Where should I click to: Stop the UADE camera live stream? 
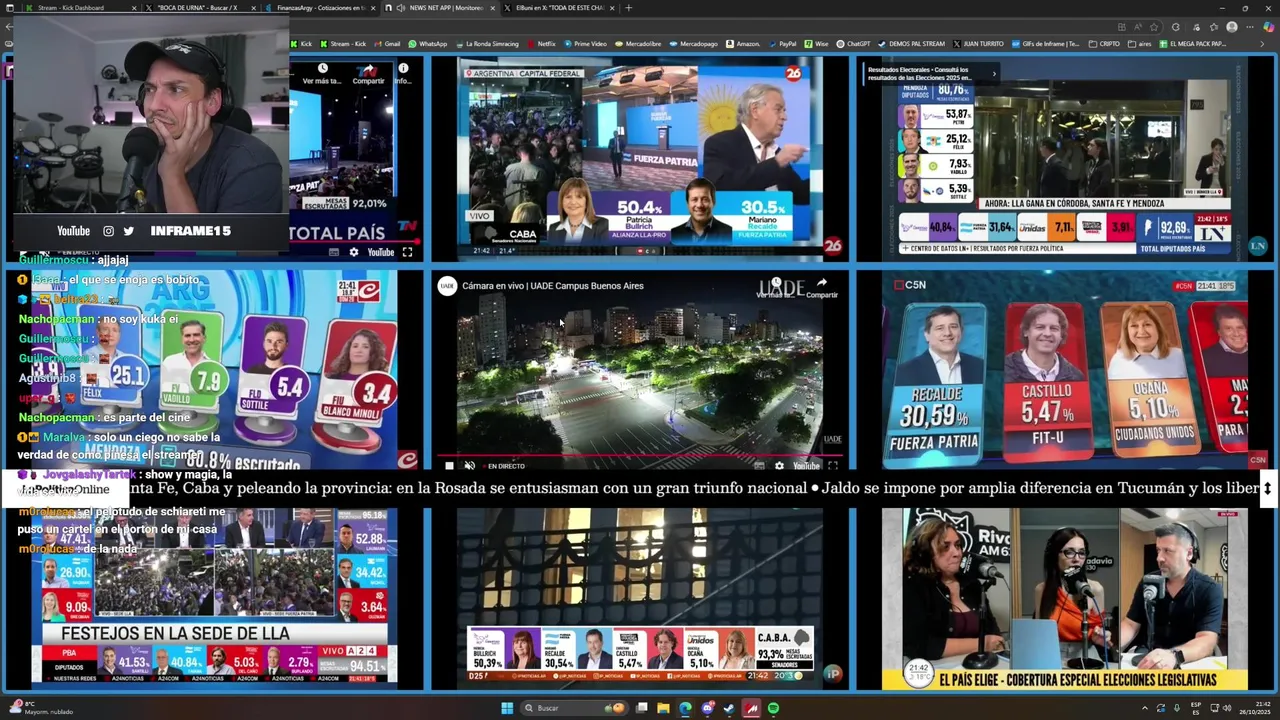pos(449,466)
